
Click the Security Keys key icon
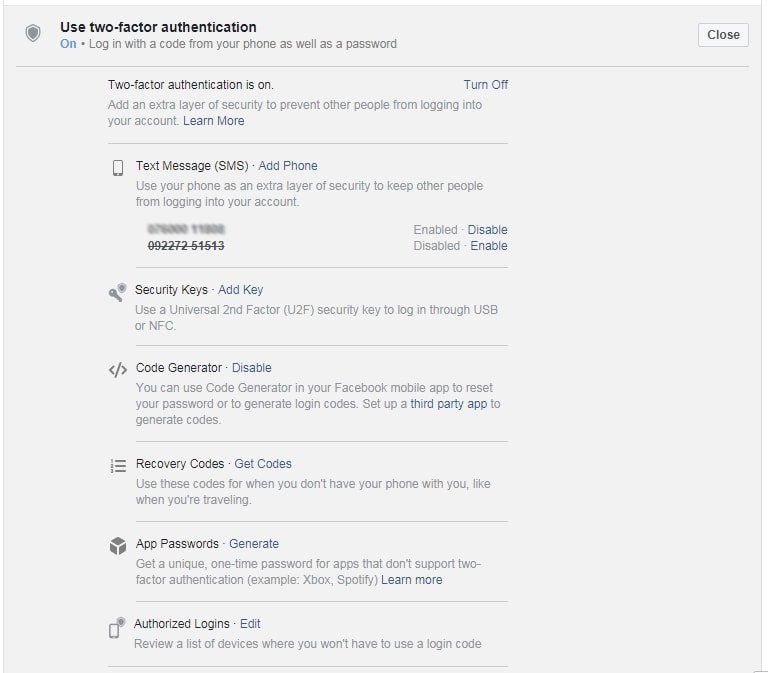(x=117, y=292)
